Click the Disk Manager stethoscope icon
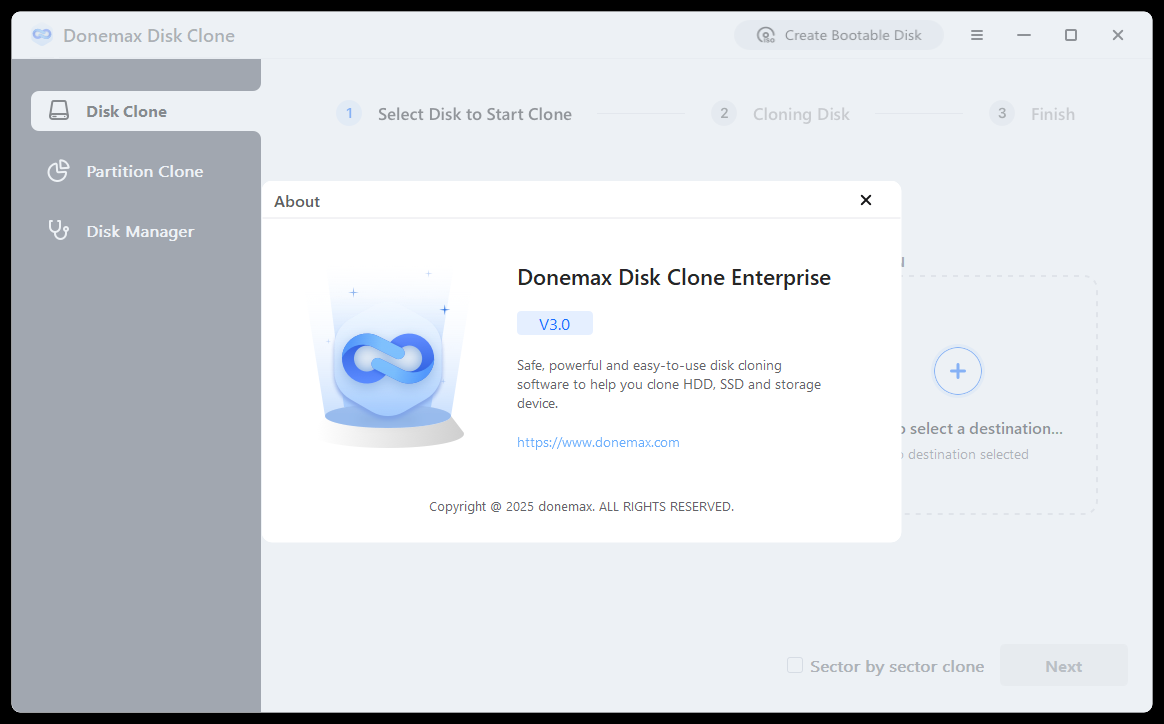Viewport: 1164px width, 724px height. click(x=59, y=230)
